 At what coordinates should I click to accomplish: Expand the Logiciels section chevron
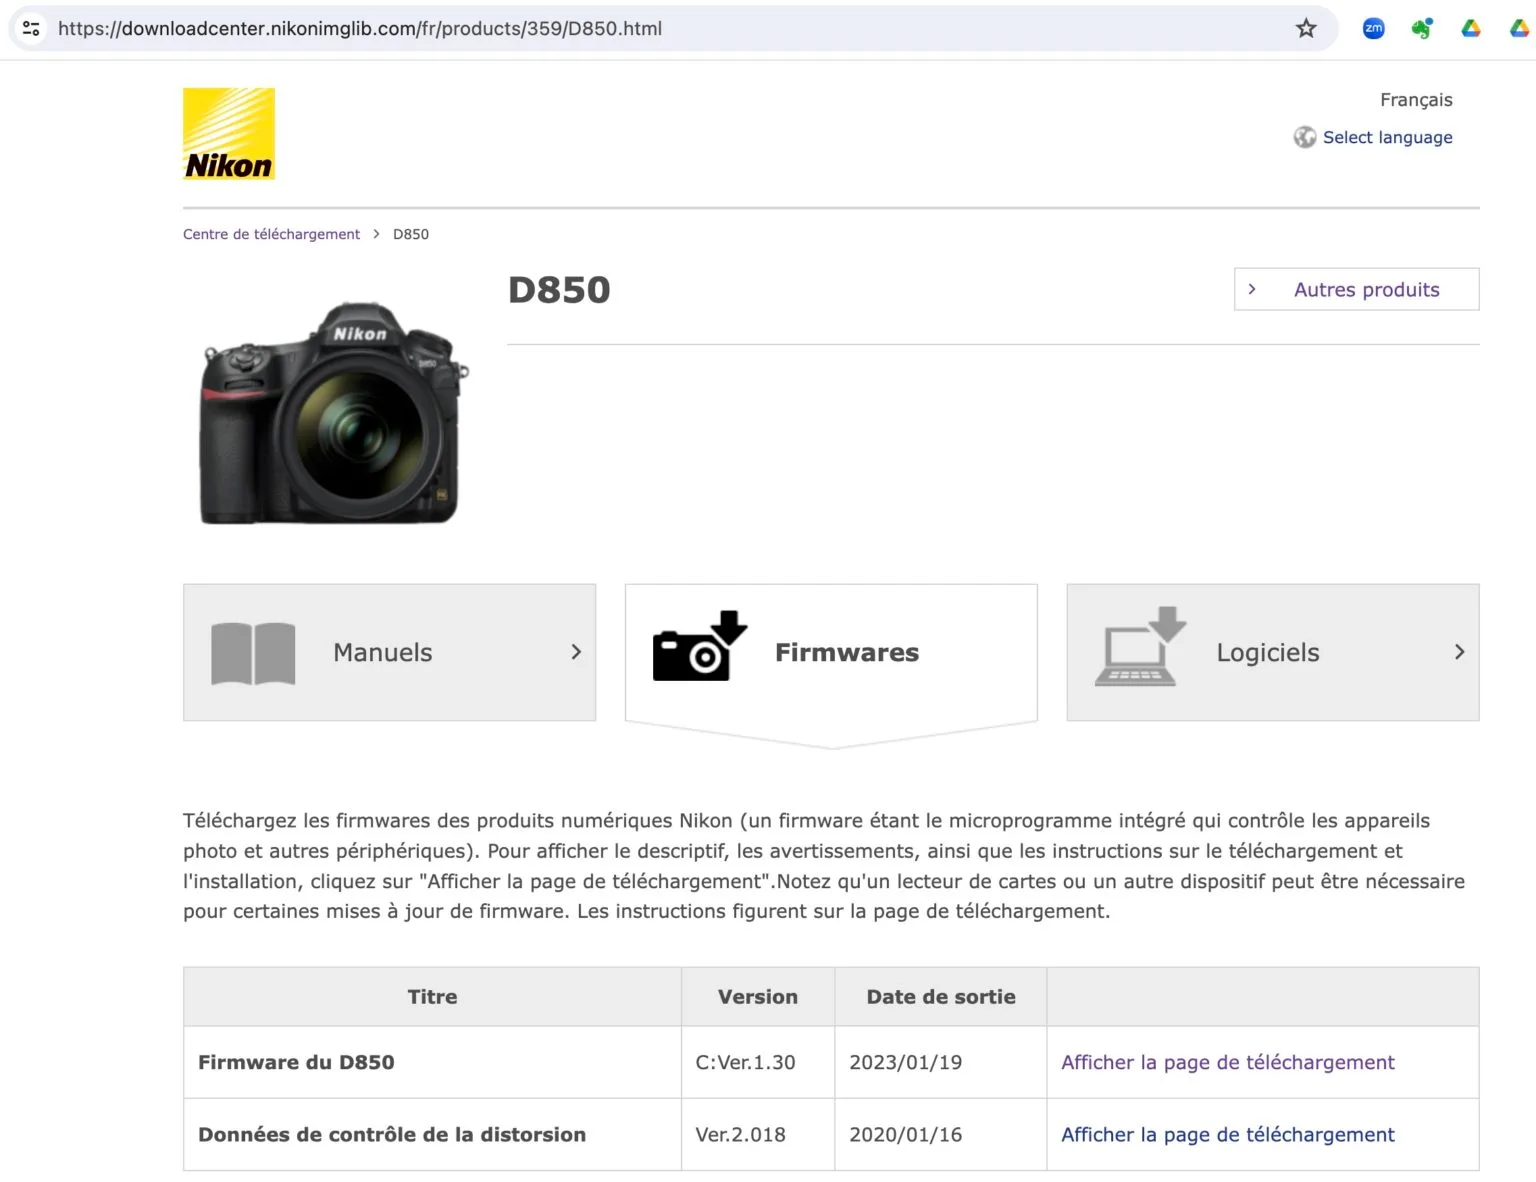coord(1459,652)
